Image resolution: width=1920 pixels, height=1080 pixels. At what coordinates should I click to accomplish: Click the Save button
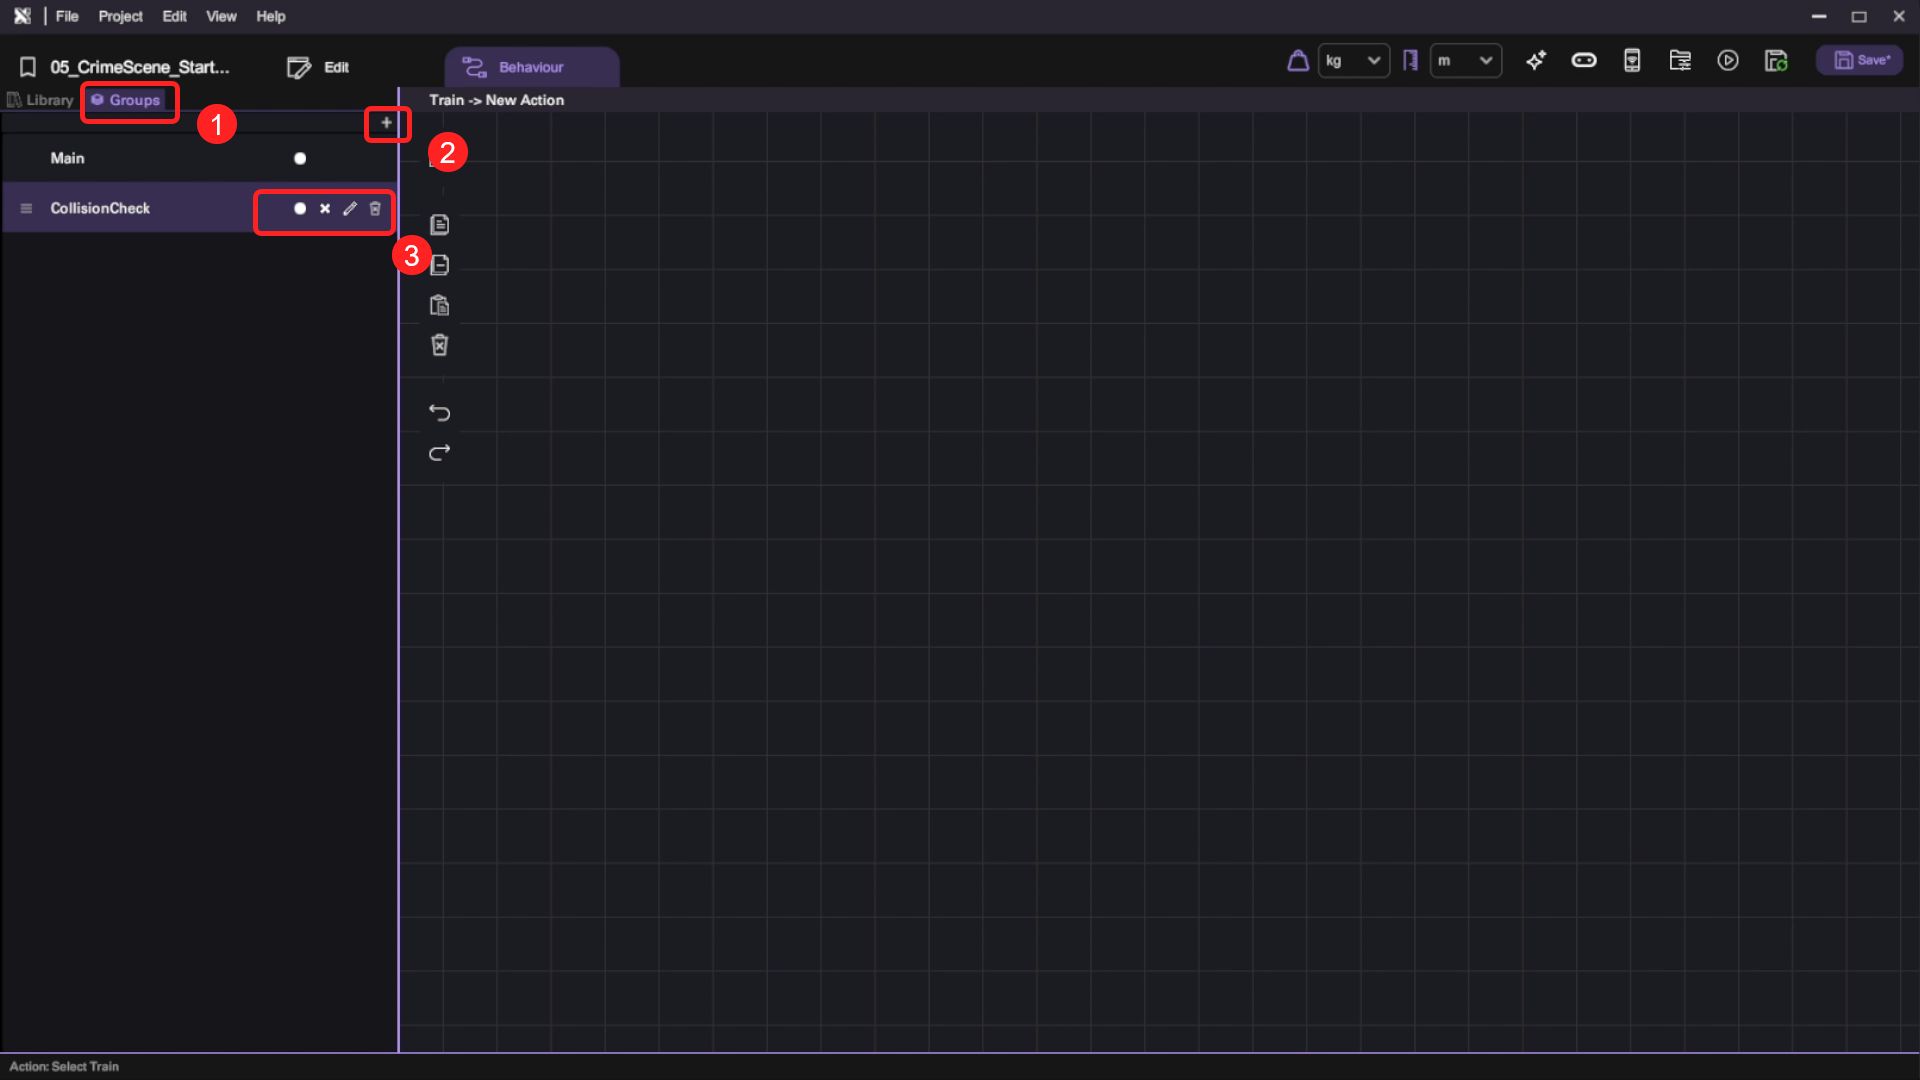click(x=1861, y=61)
